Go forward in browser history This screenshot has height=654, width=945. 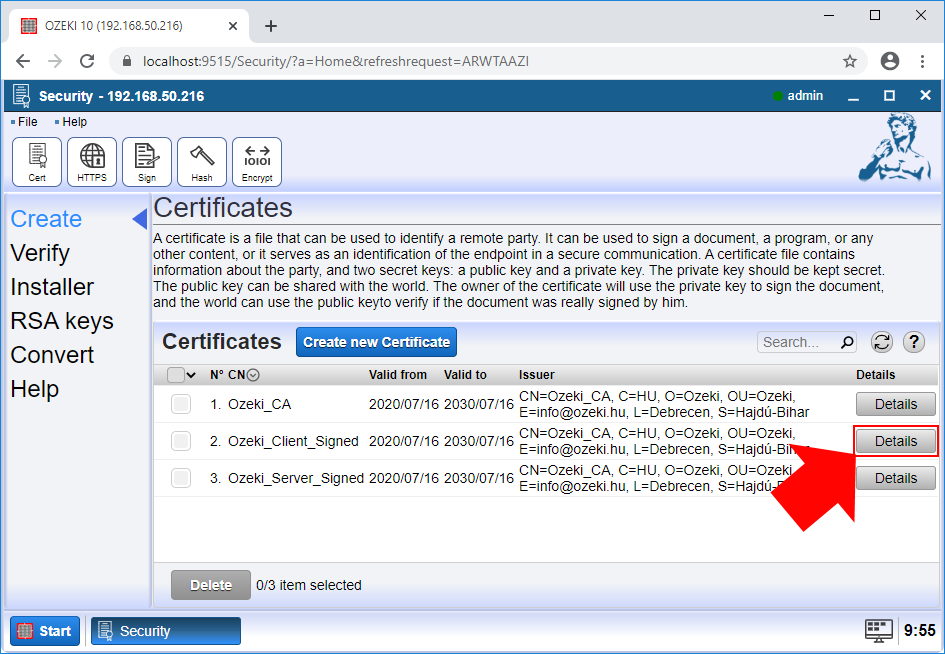55,61
